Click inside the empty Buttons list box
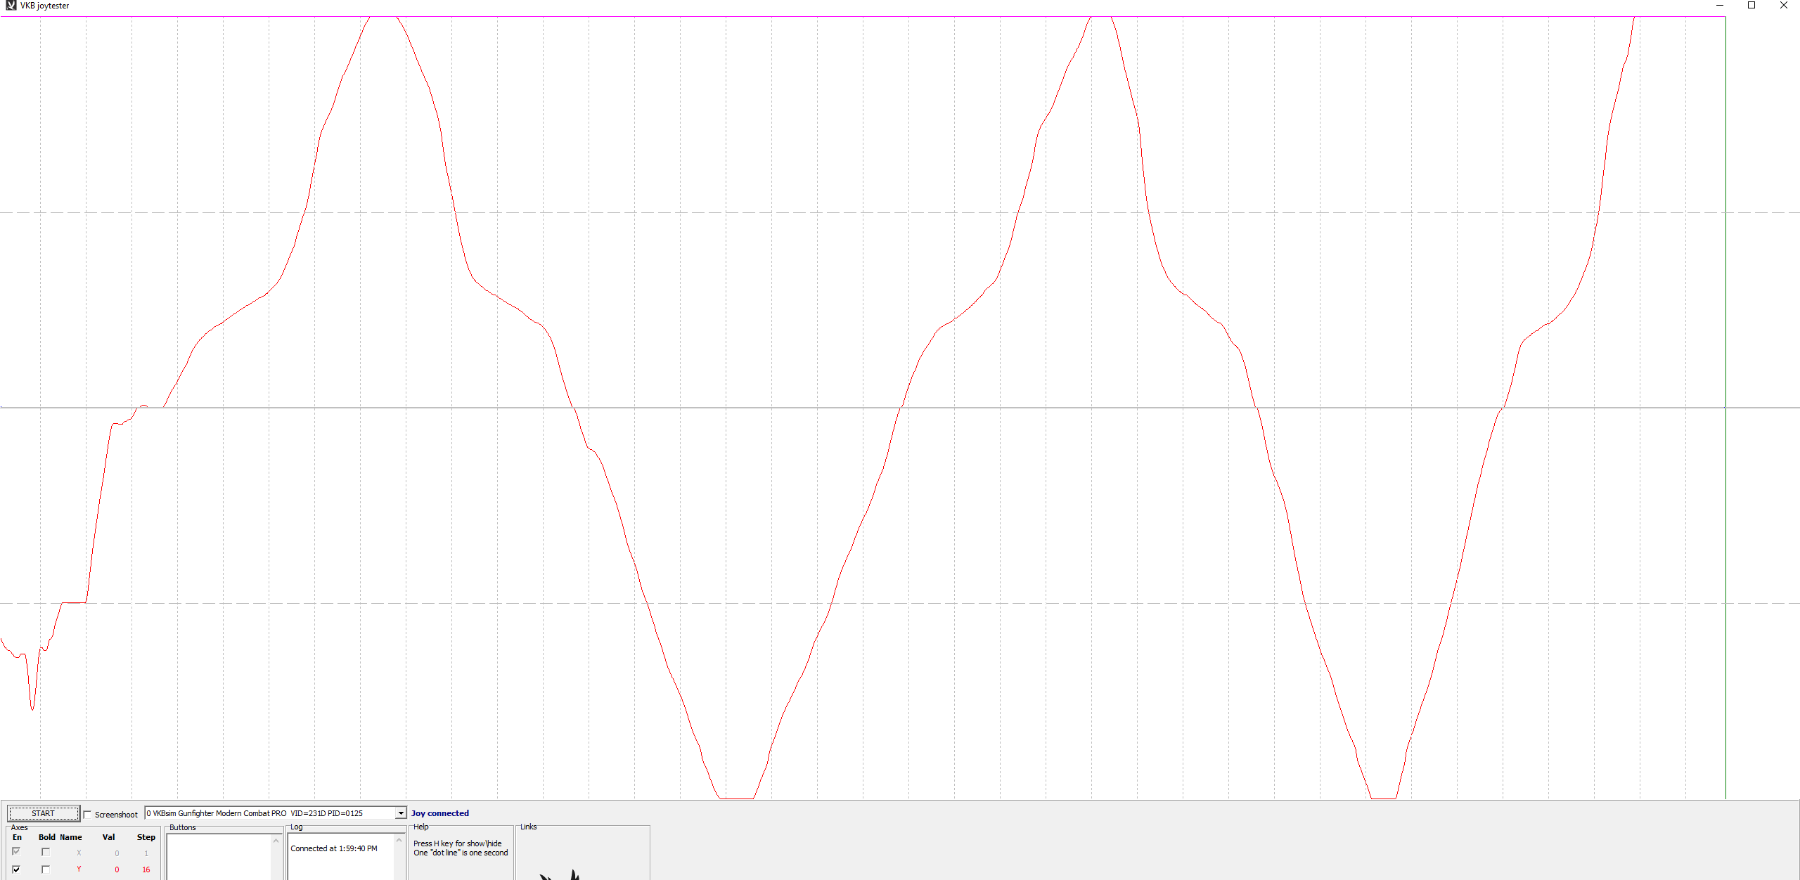This screenshot has width=1800, height=880. pyautogui.click(x=218, y=858)
